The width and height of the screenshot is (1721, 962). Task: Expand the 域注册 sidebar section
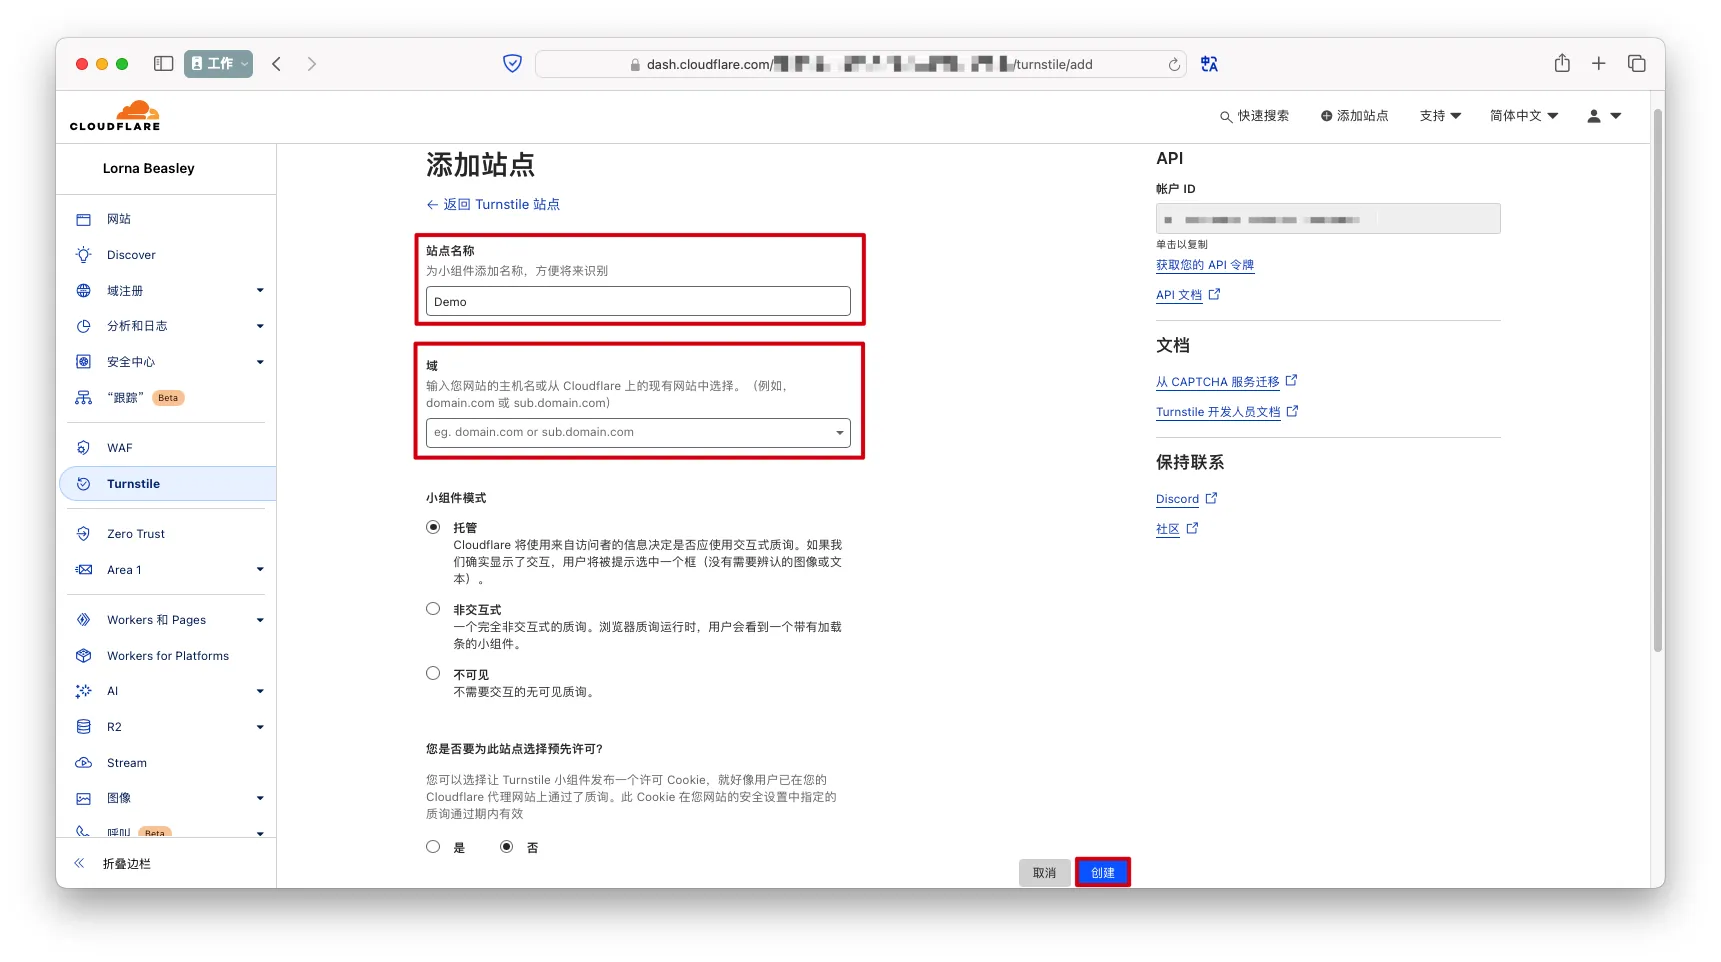(x=260, y=291)
